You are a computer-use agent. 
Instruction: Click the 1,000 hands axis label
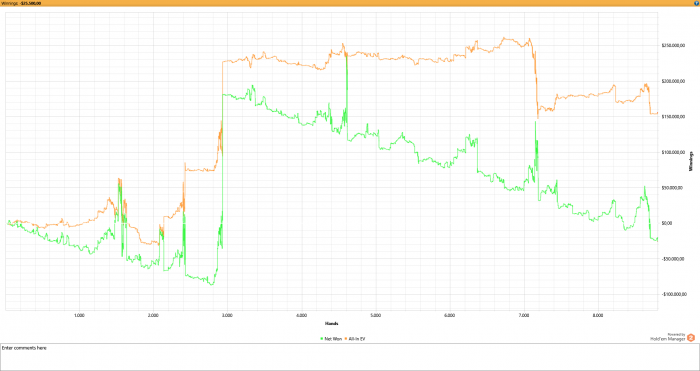click(x=79, y=315)
